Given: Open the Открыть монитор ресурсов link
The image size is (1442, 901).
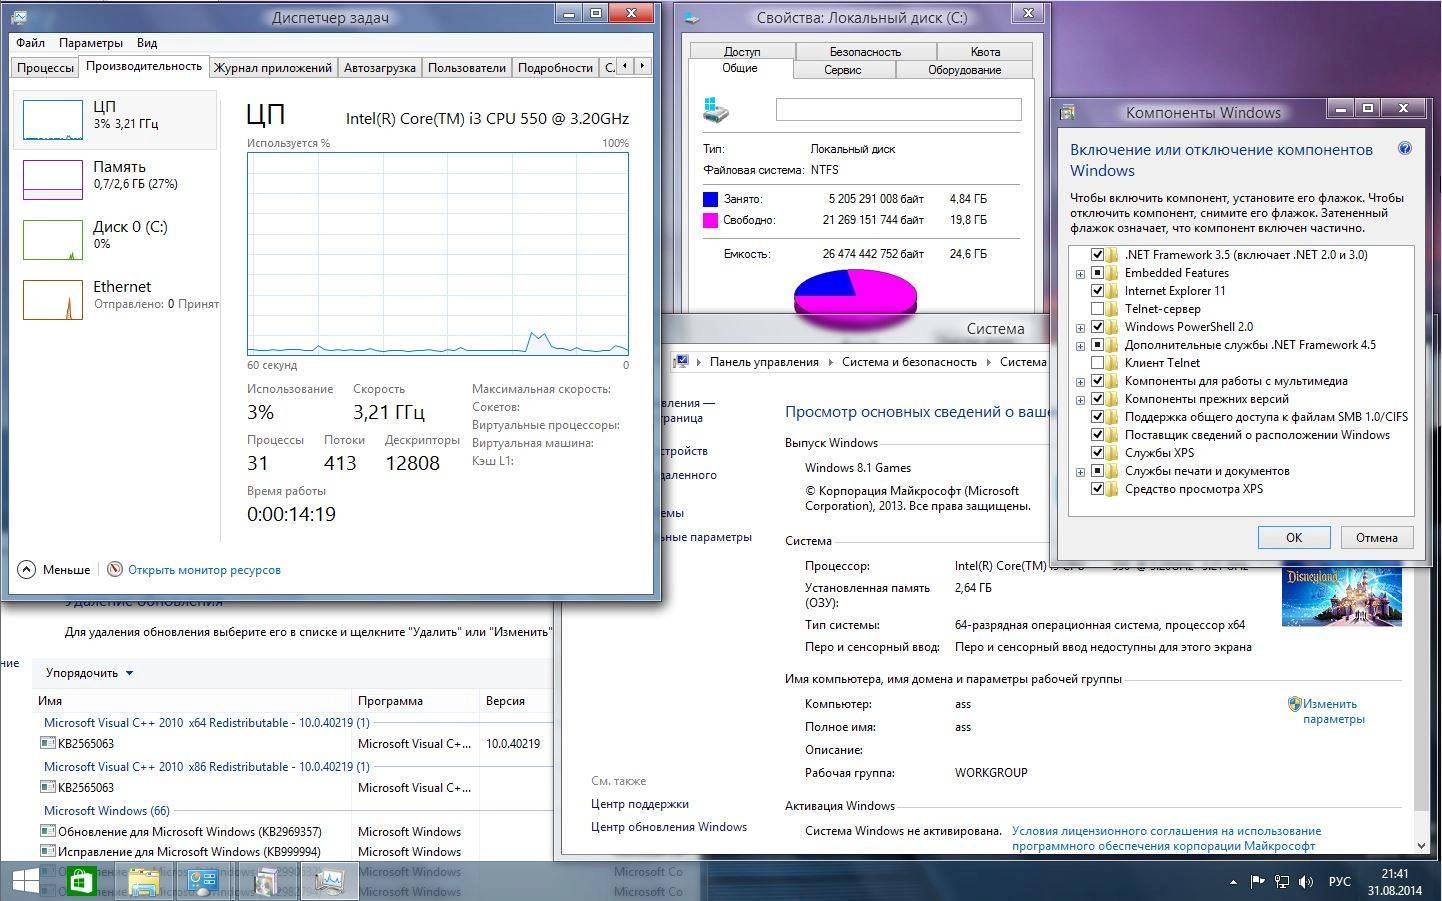Looking at the screenshot, I should point(204,570).
